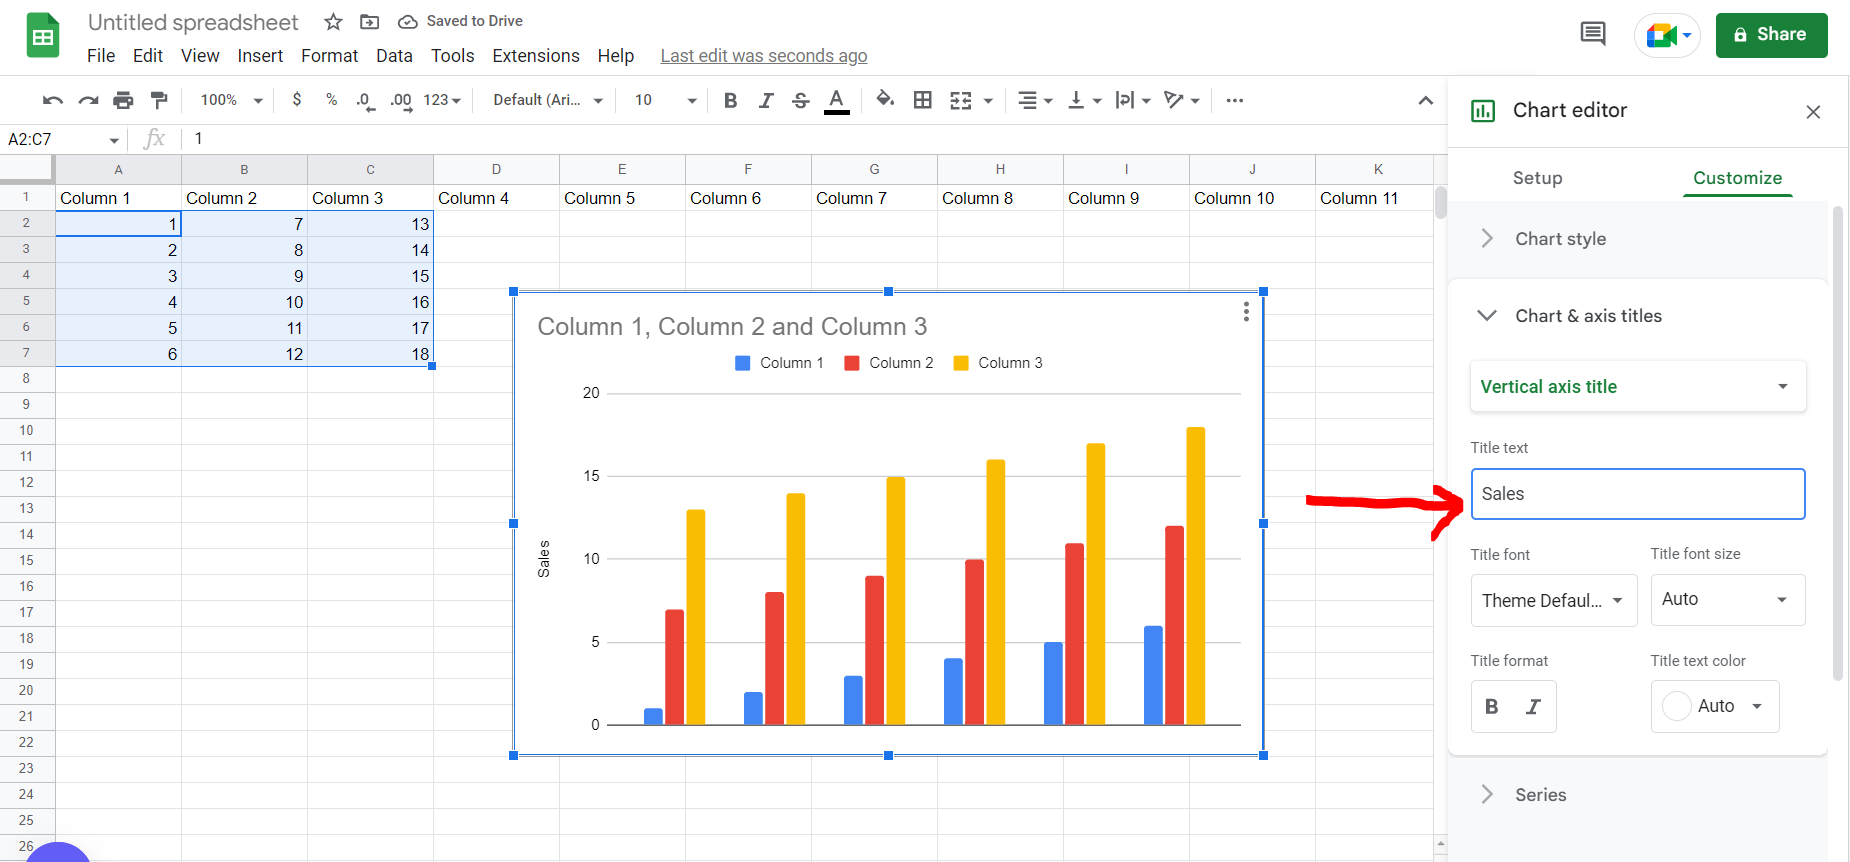Star this spreadsheet
The height and width of the screenshot is (862, 1850).
pyautogui.click(x=334, y=22)
